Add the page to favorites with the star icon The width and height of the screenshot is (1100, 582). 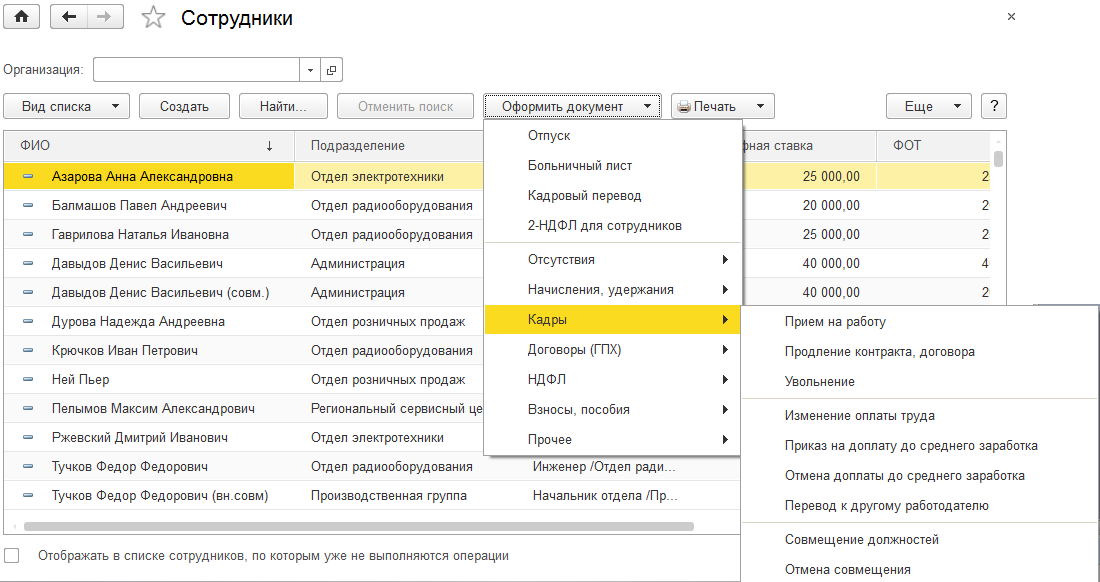tap(153, 18)
